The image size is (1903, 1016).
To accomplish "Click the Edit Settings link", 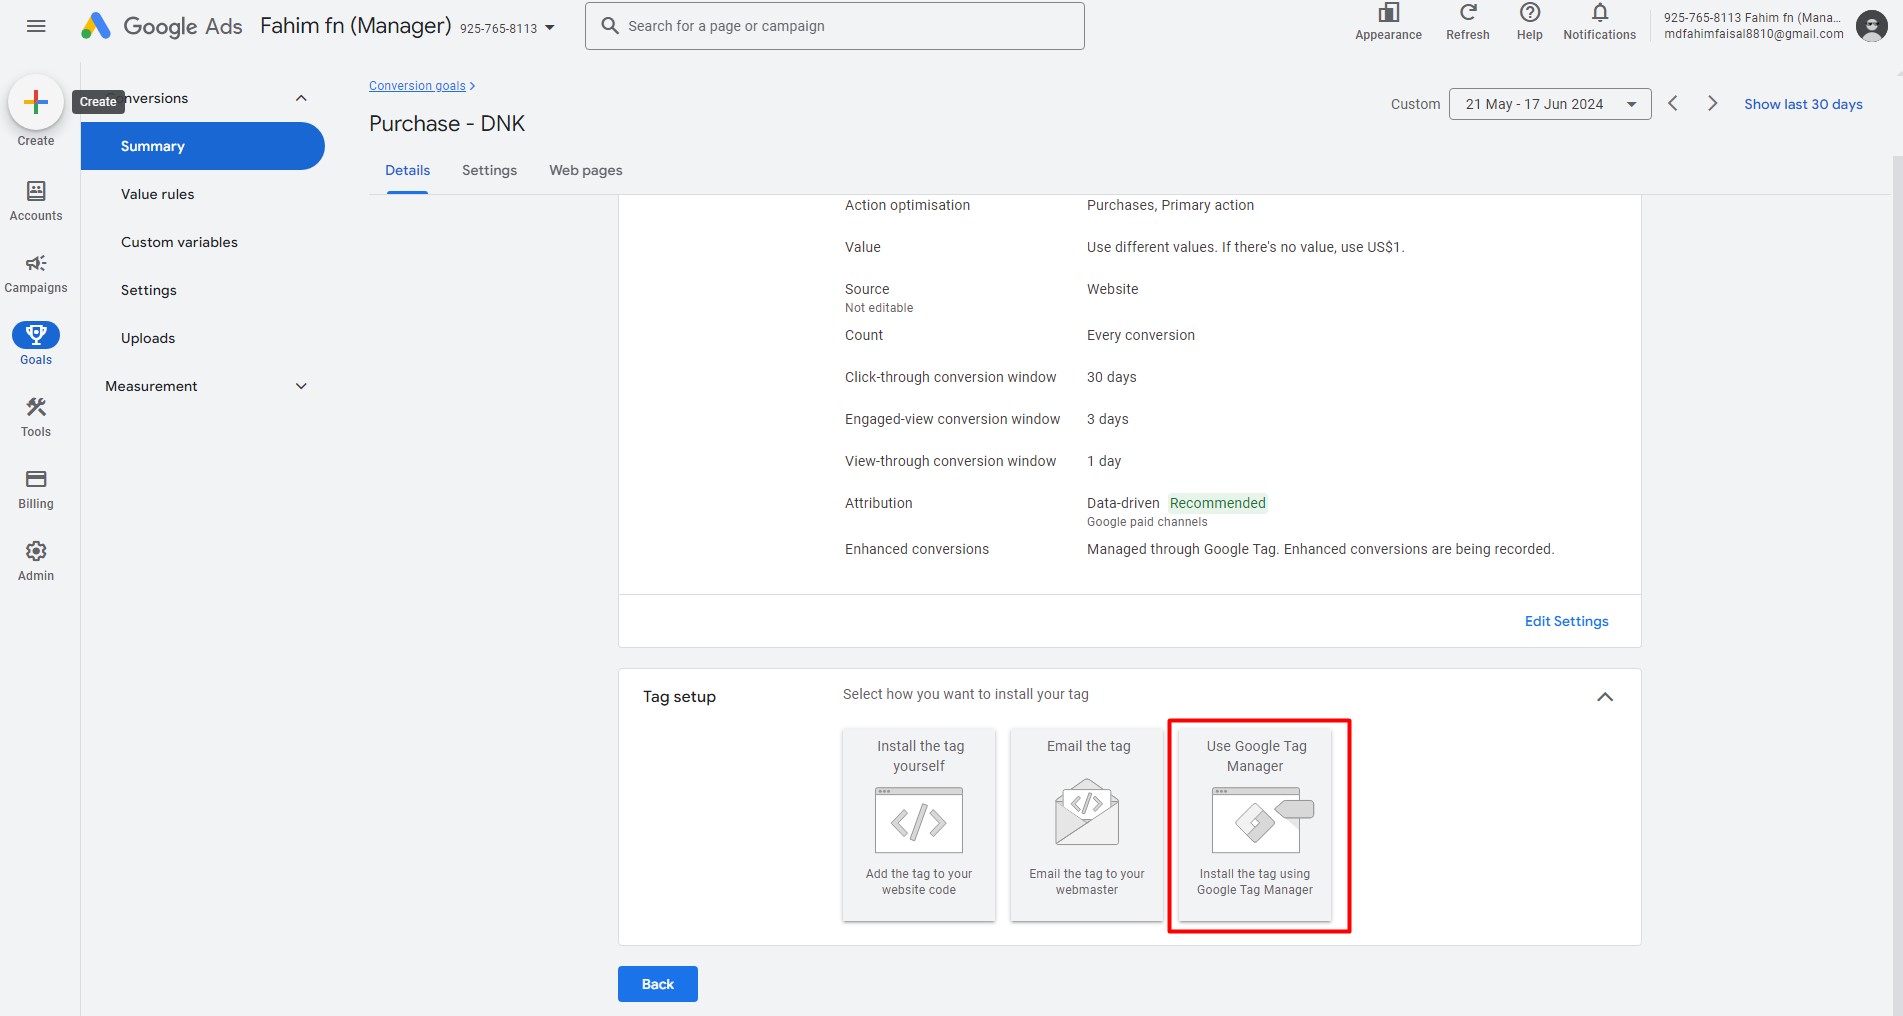I will coord(1566,621).
